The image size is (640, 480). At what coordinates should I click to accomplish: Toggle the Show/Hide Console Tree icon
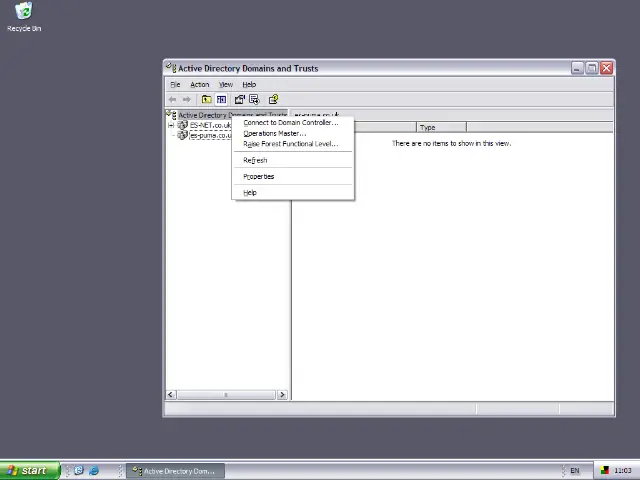221,99
